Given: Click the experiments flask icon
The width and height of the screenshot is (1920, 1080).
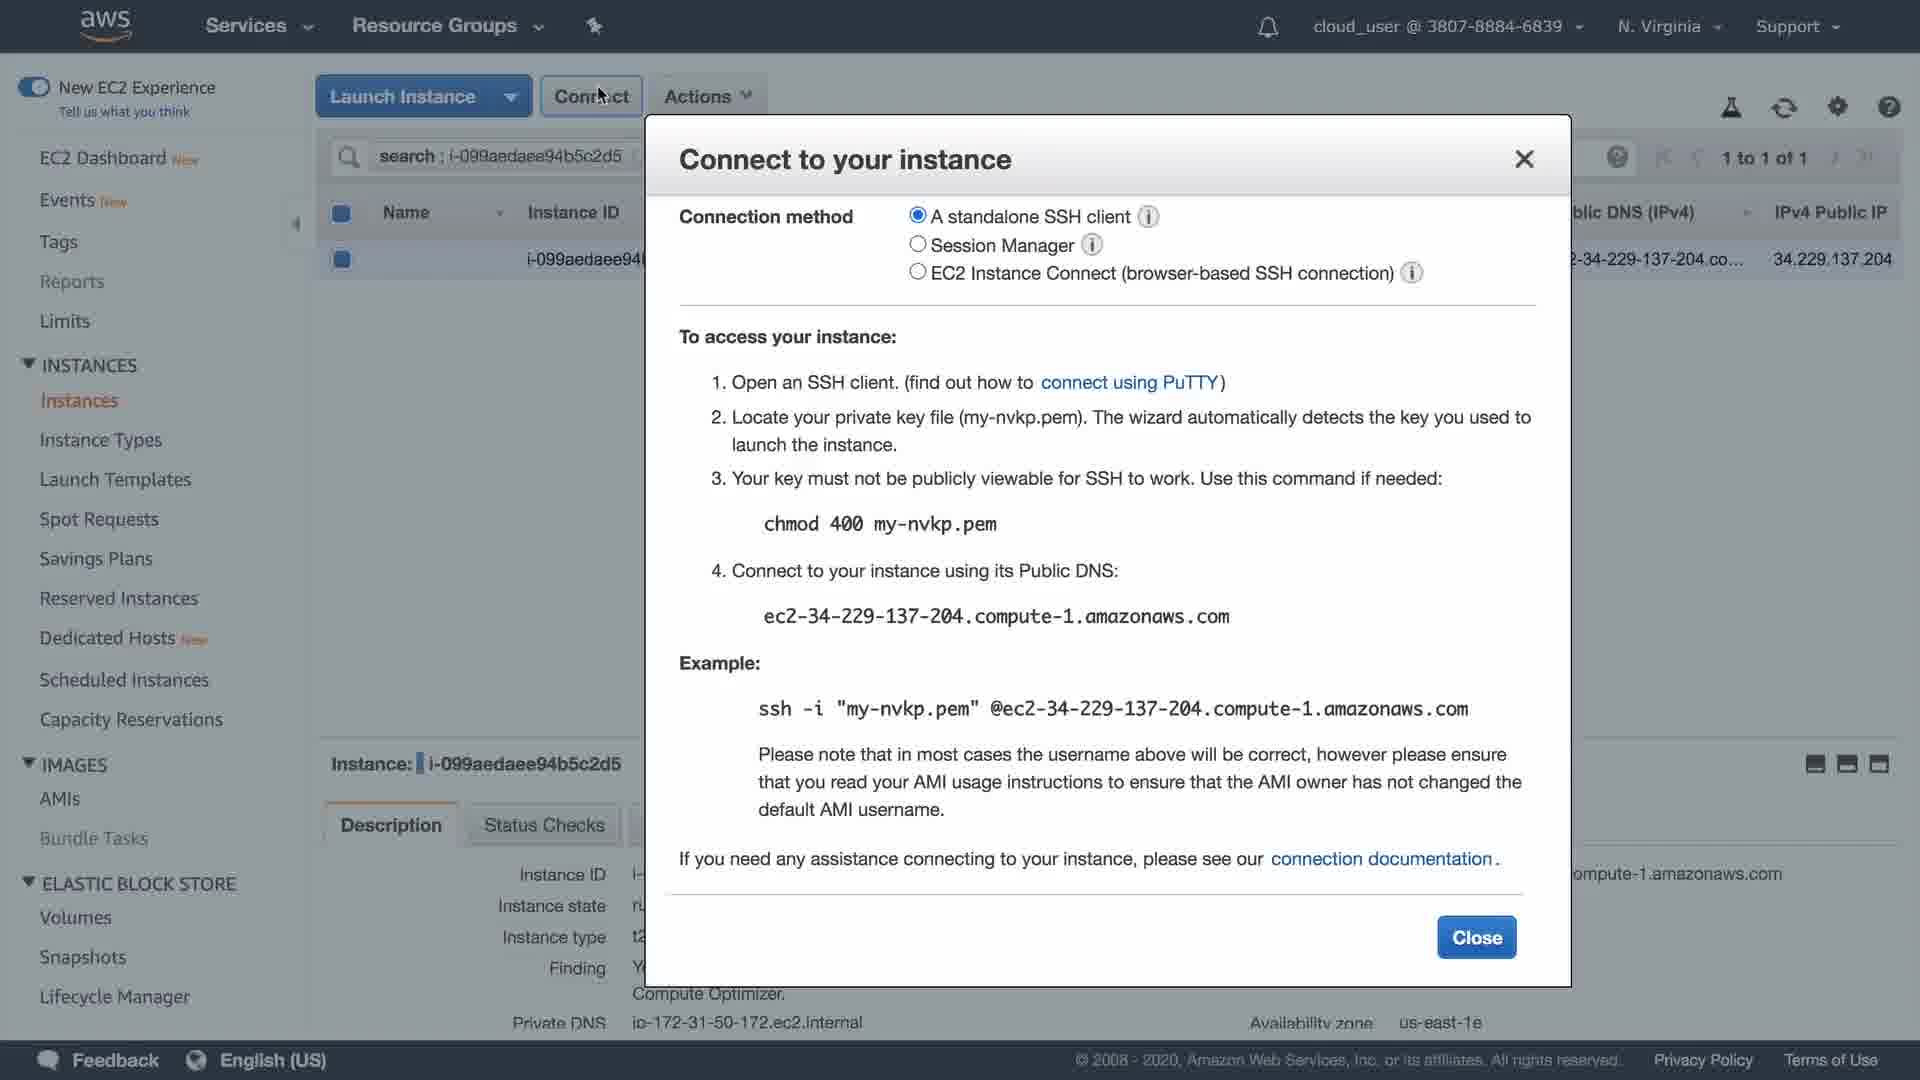Looking at the screenshot, I should (x=1731, y=108).
